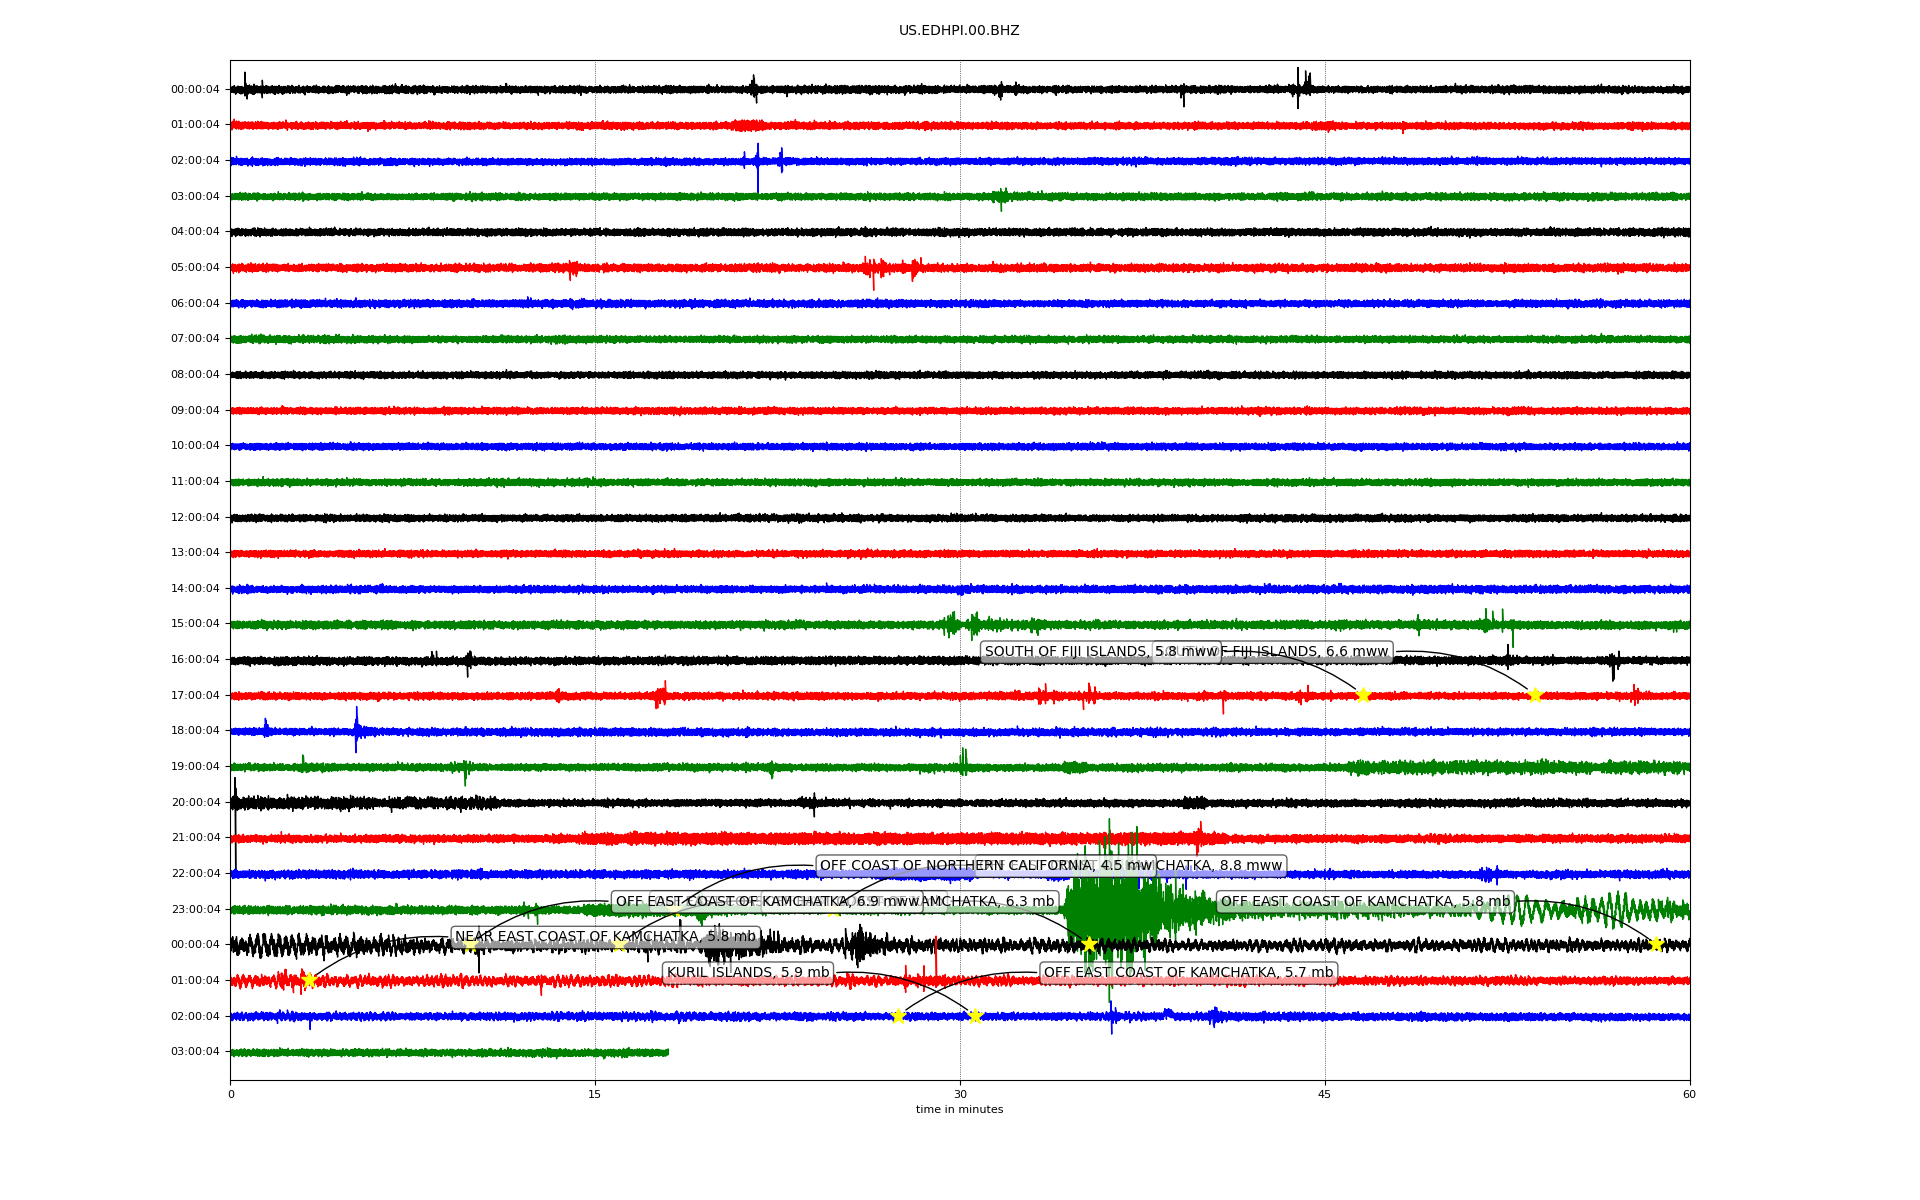Select the 04:00:04 row time label
The image size is (1920, 1200).
pyautogui.click(x=195, y=232)
